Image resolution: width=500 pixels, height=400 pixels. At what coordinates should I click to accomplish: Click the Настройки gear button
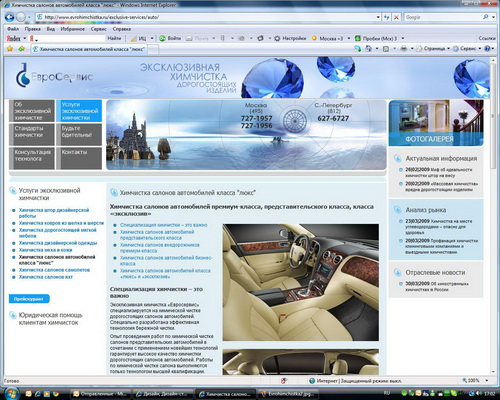290,38
